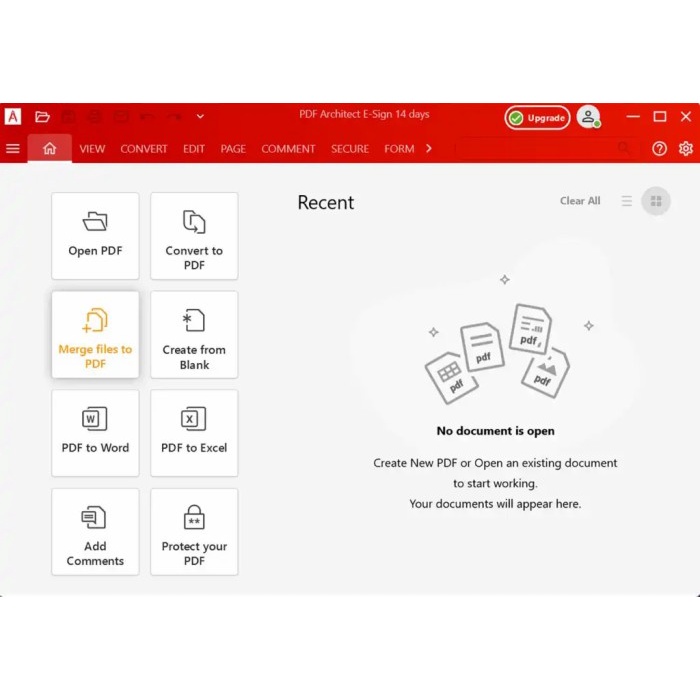Click the Merge files to PDF tile
This screenshot has width=700, height=700.
[x=95, y=334]
